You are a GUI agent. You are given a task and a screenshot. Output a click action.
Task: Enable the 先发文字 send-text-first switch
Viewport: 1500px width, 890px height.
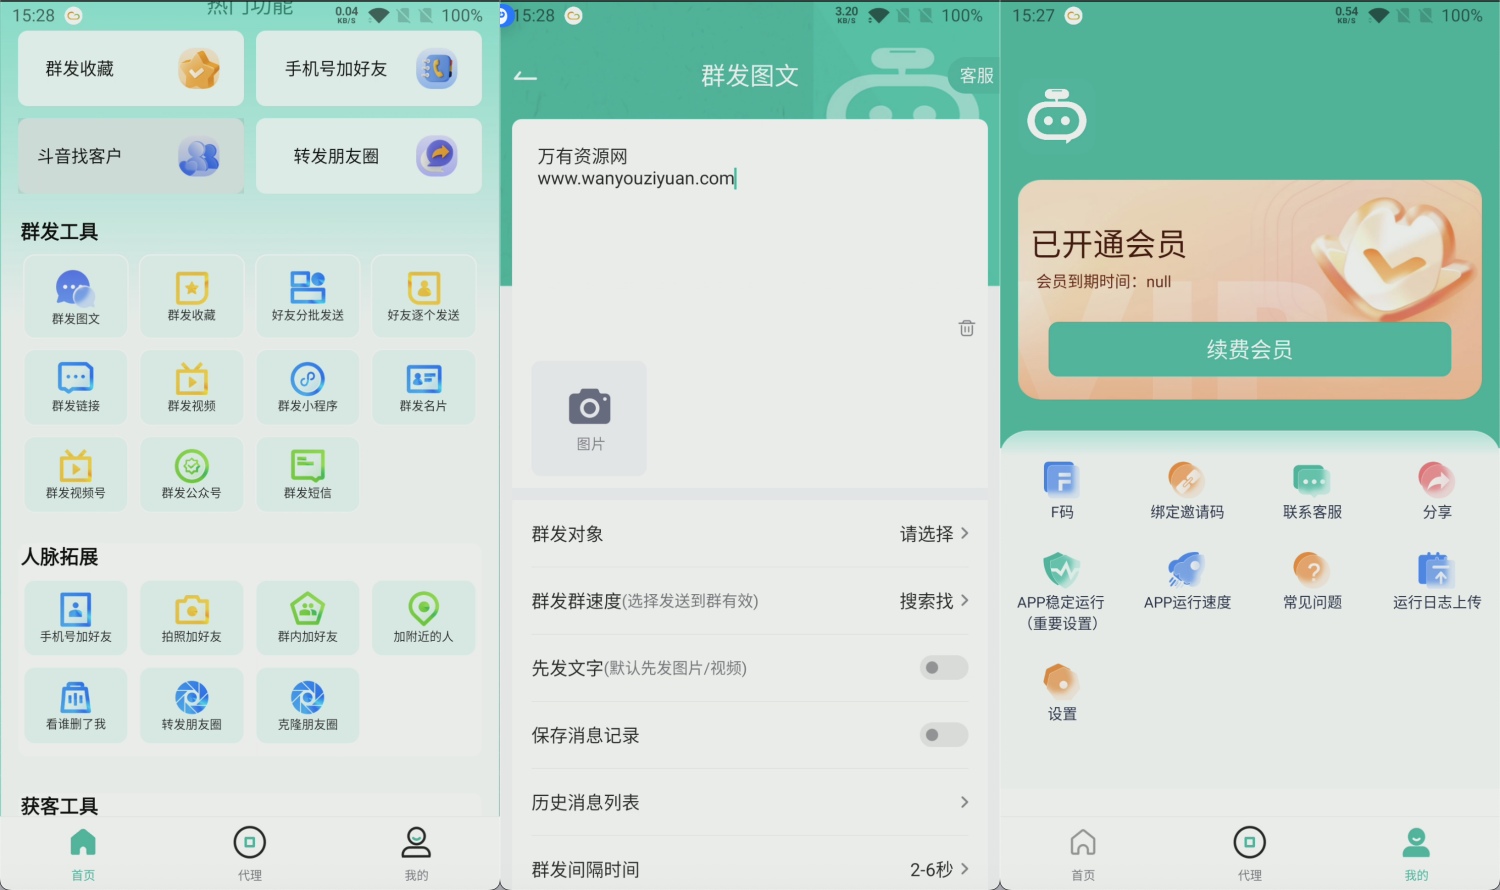(942, 668)
